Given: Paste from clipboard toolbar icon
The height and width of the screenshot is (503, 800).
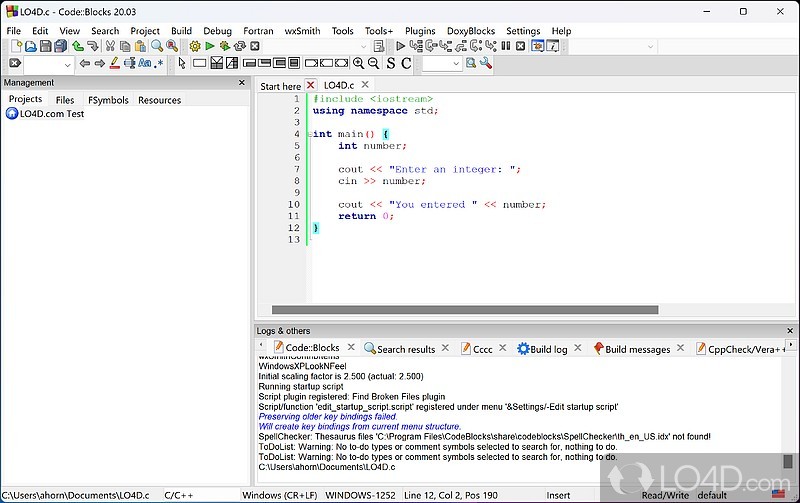Looking at the screenshot, I should click(140, 46).
